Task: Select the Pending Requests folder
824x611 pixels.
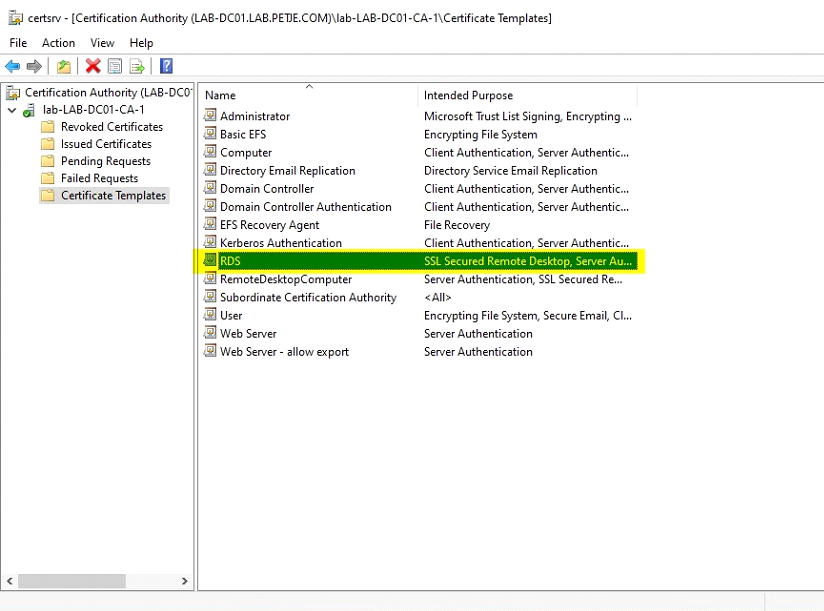Action: (105, 161)
